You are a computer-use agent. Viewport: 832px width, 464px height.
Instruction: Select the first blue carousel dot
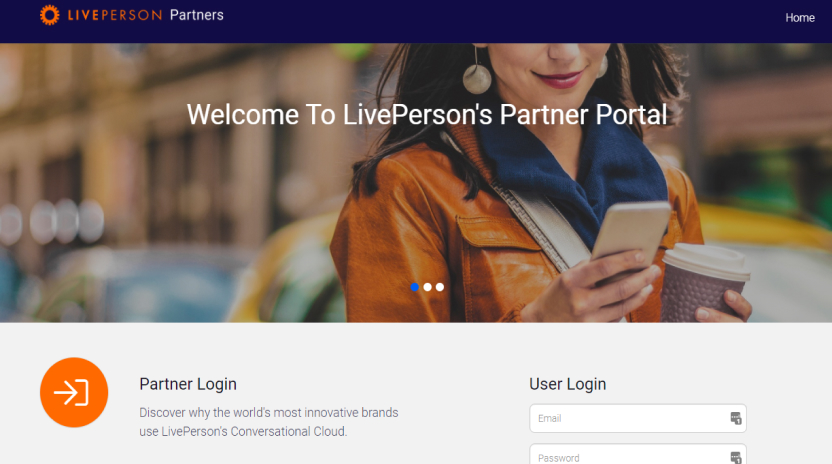tap(414, 287)
